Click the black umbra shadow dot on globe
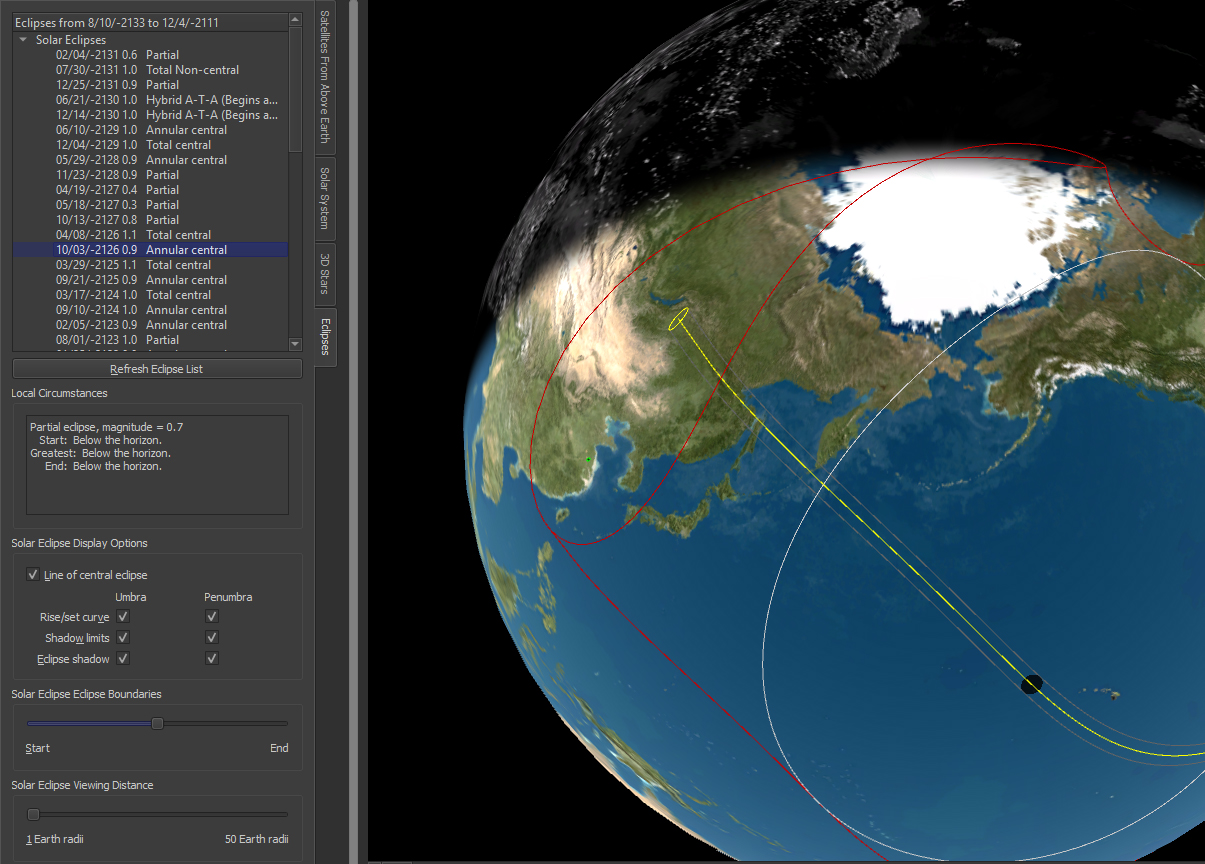 point(1032,684)
